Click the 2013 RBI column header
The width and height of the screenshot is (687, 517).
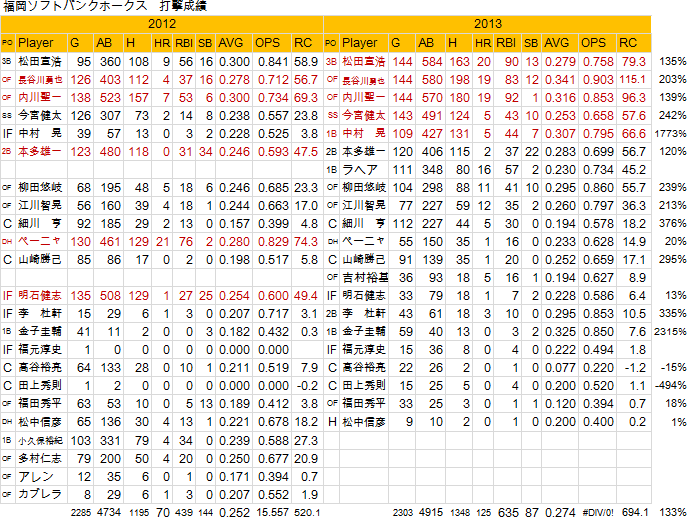tap(506, 42)
